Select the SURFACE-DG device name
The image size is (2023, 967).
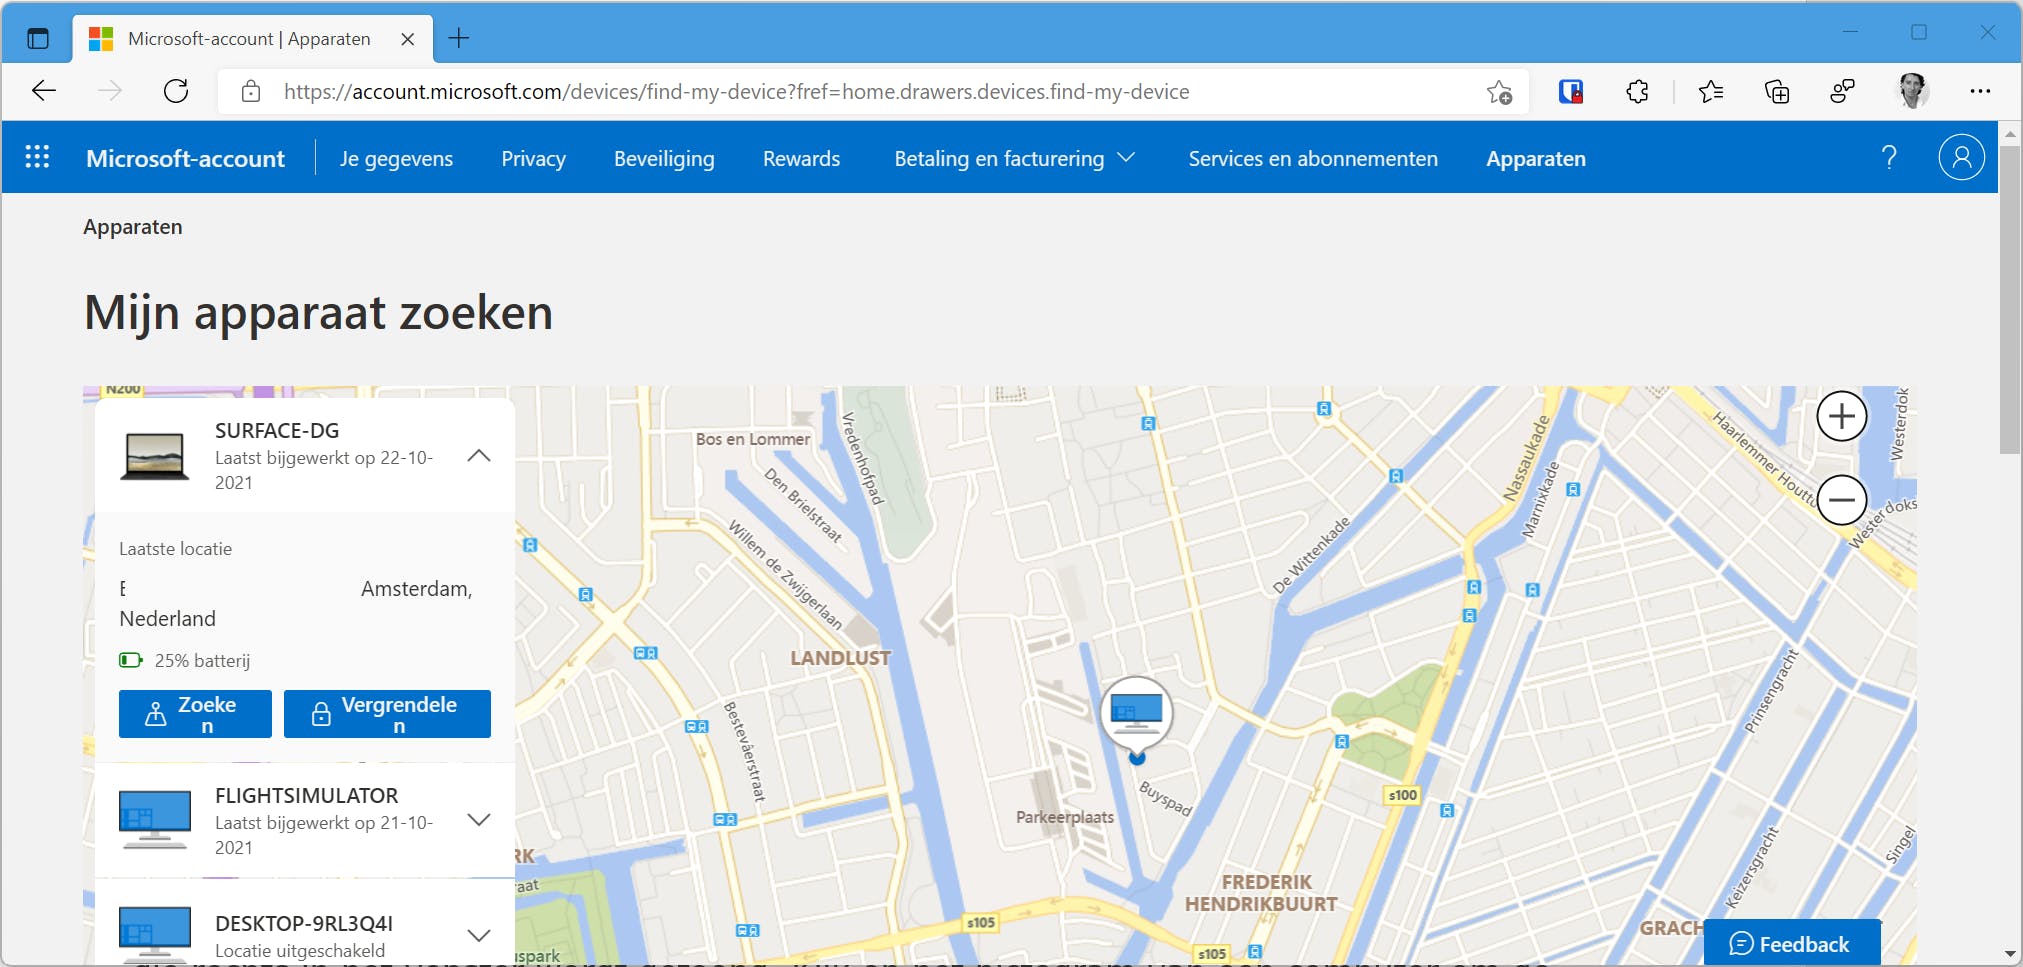(x=277, y=430)
